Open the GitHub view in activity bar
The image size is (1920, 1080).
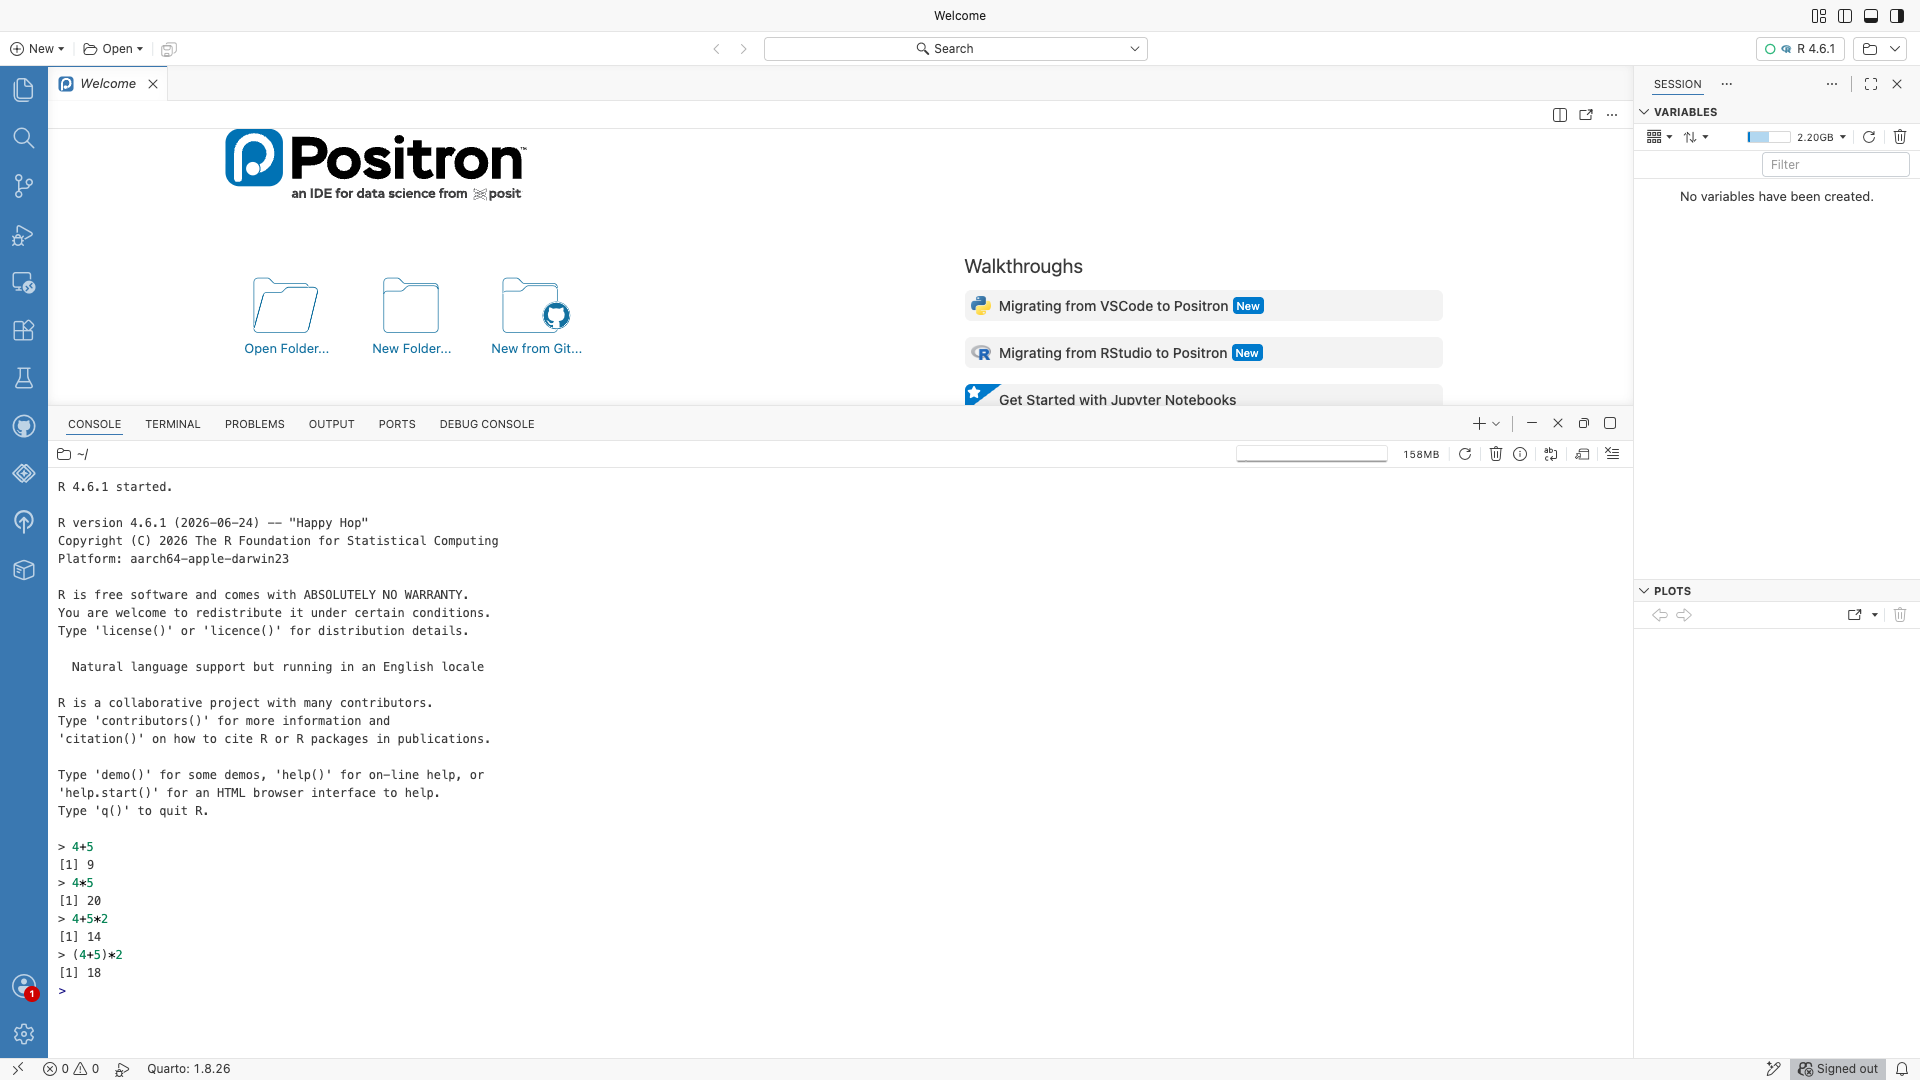coord(24,426)
